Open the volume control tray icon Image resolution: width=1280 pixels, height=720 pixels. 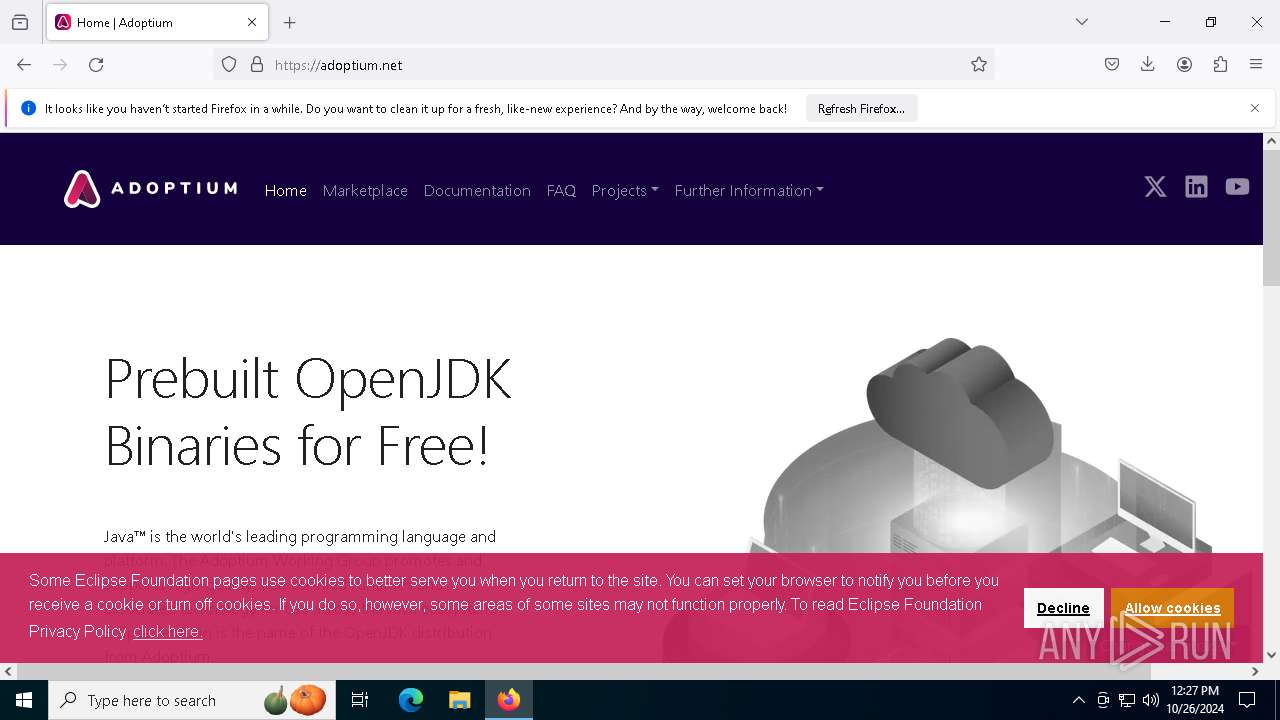pos(1151,700)
